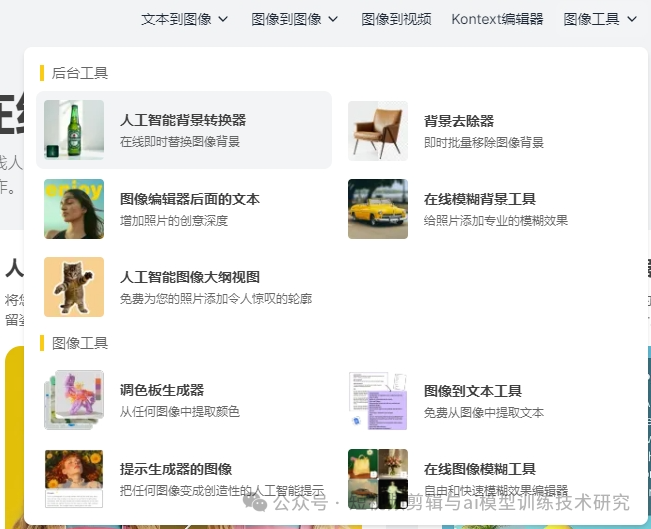
Task: Click the yellow car thumbnail
Action: coord(378,209)
